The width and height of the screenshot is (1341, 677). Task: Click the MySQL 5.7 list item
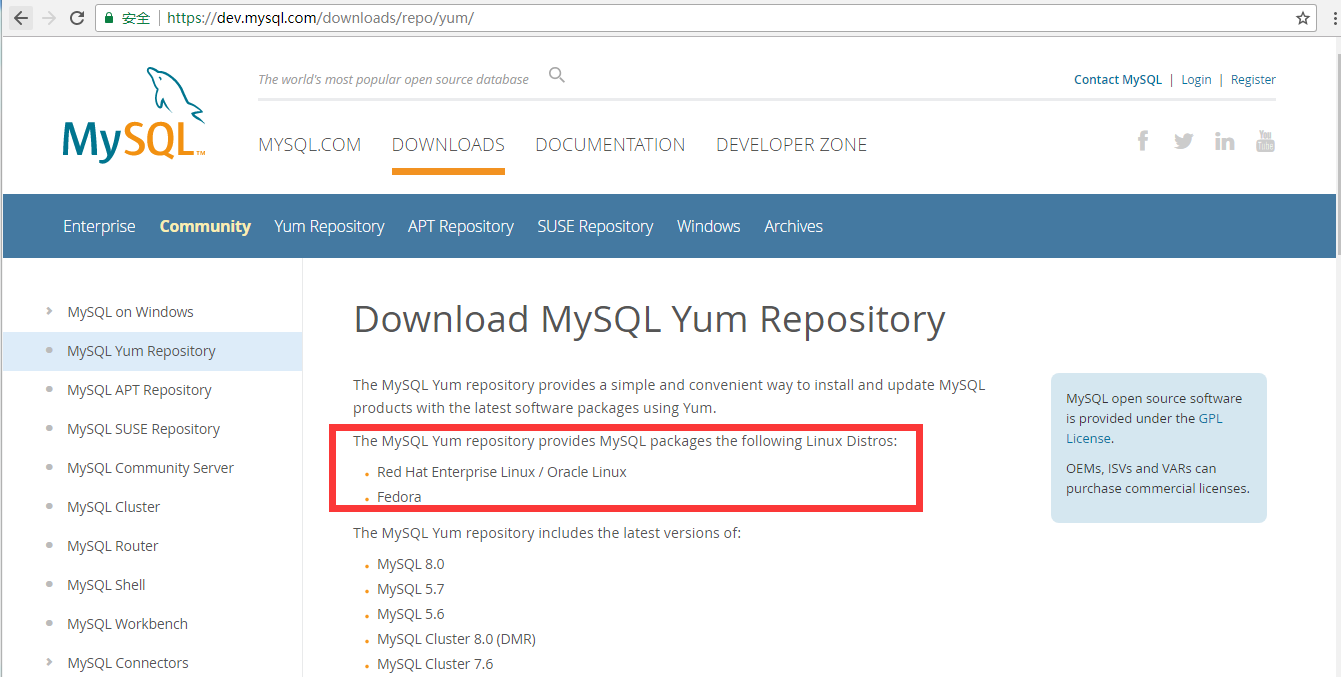click(x=410, y=589)
